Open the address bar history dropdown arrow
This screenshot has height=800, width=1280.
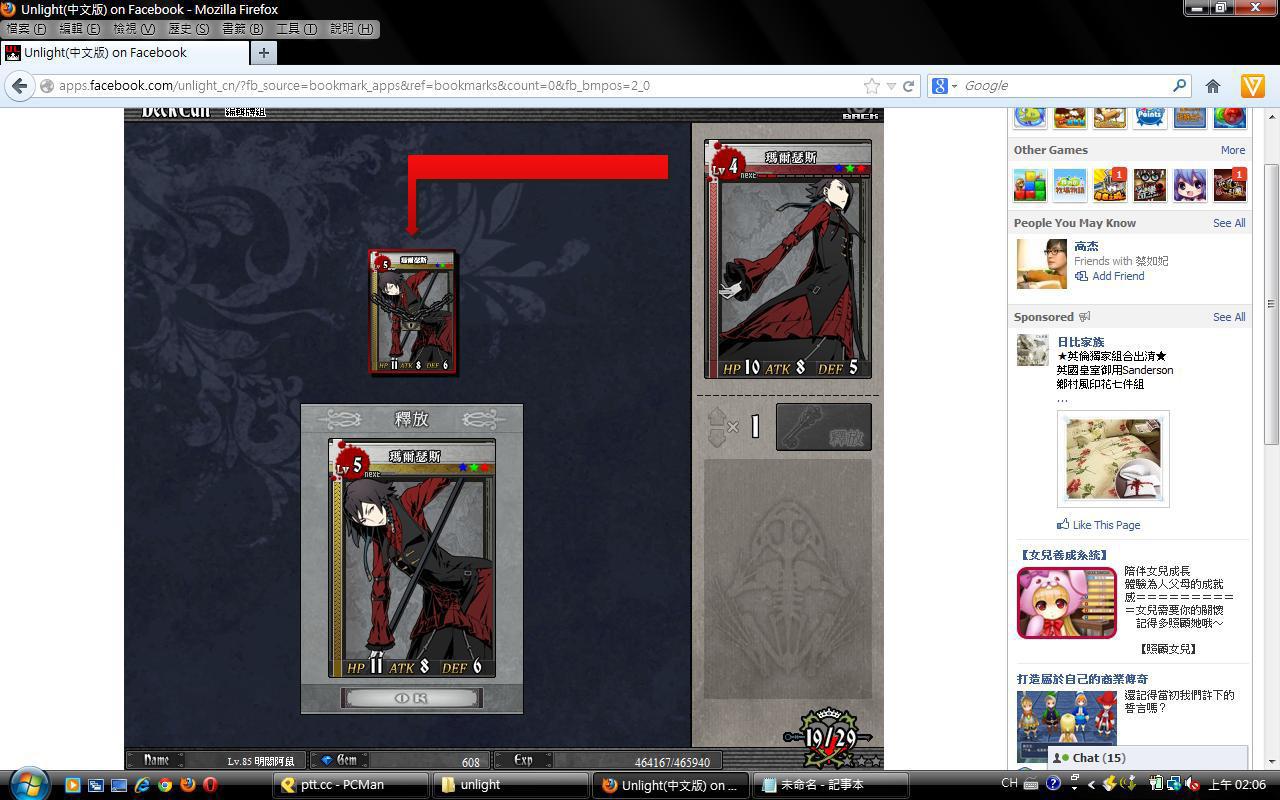(891, 86)
